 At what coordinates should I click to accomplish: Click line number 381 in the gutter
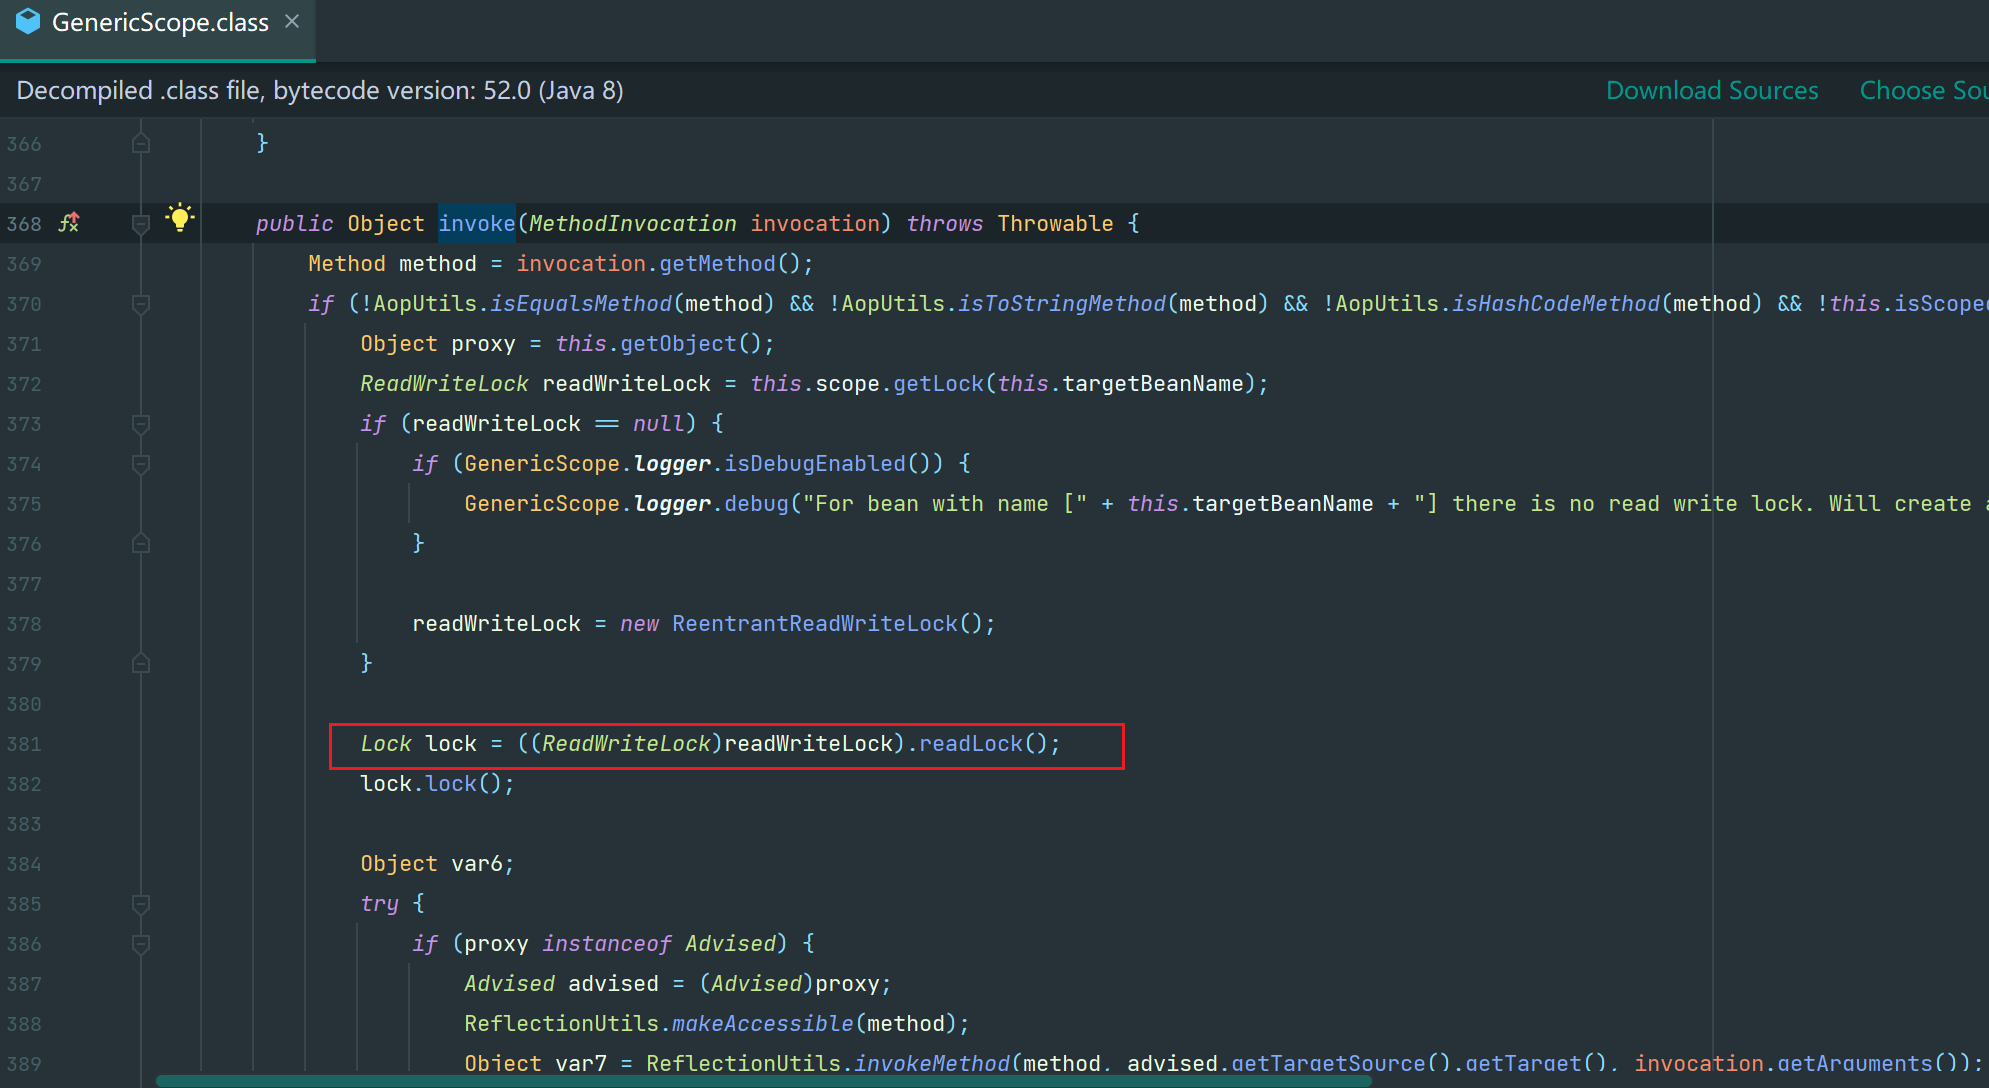24,744
